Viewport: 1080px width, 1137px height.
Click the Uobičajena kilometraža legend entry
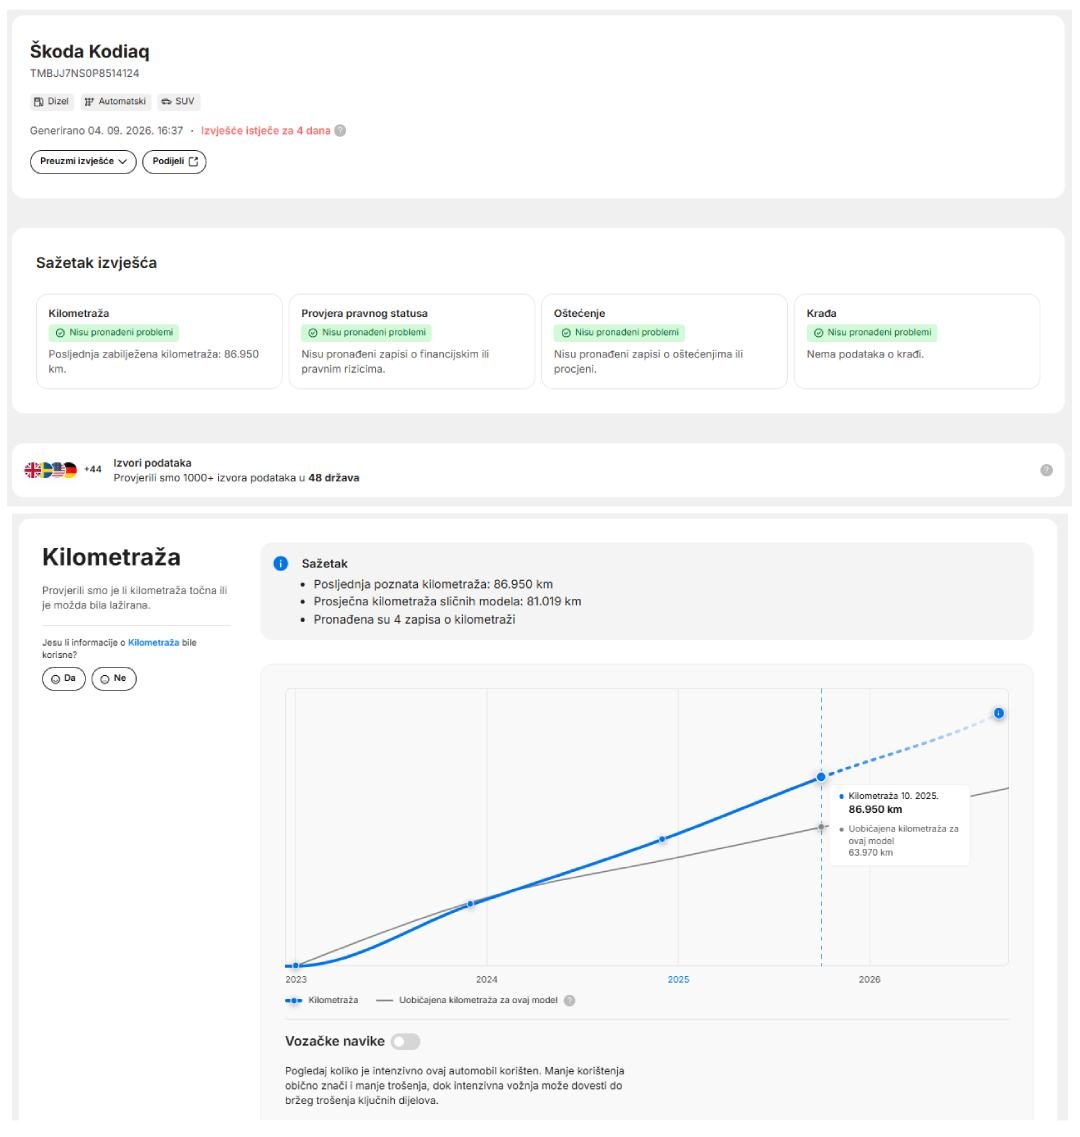tap(468, 1001)
